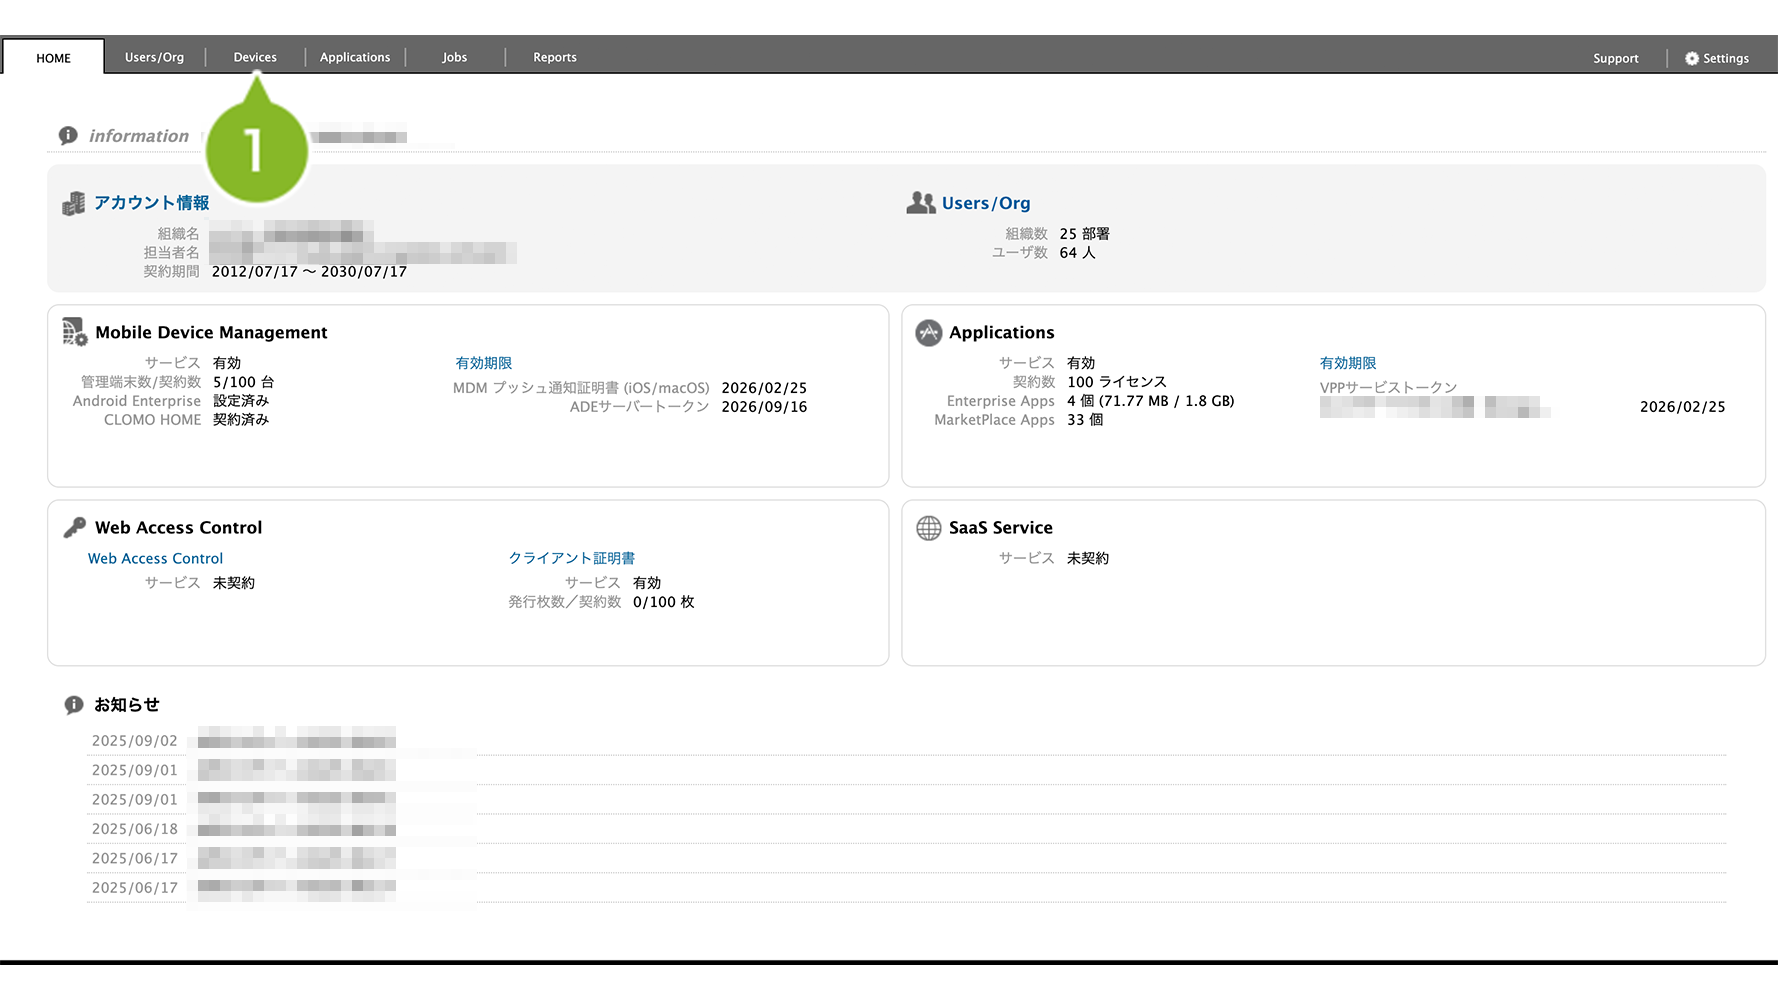The image size is (1778, 1000).
Task: Click the お知らせ notice icon
Action: (x=73, y=705)
